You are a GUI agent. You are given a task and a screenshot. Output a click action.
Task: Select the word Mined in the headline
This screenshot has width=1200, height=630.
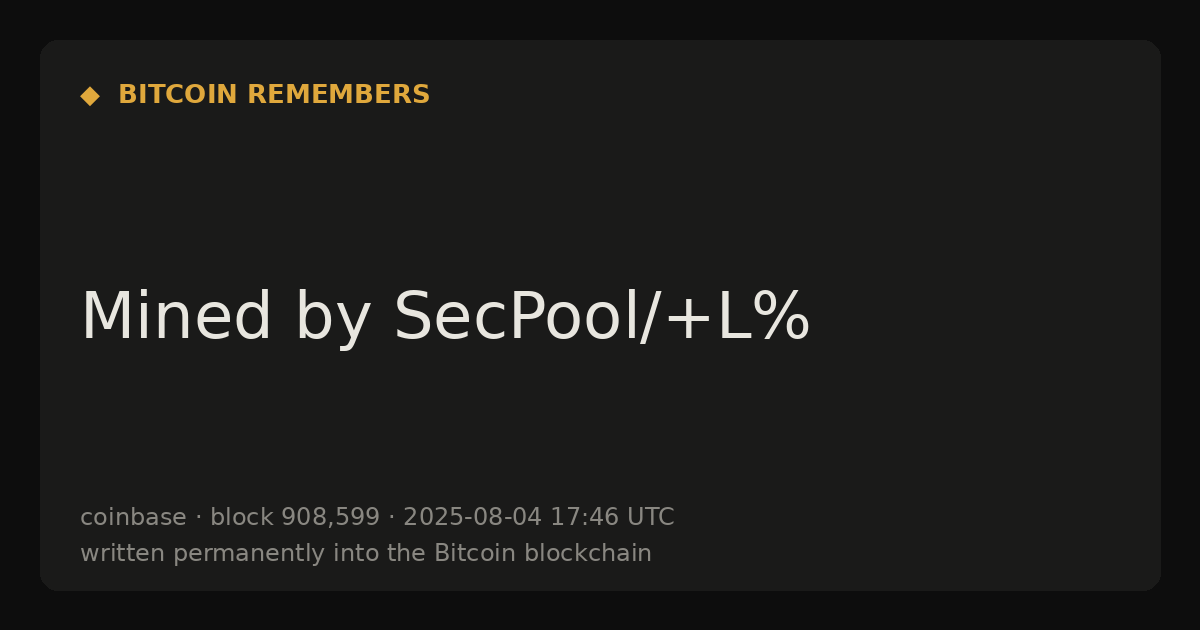click(x=176, y=316)
